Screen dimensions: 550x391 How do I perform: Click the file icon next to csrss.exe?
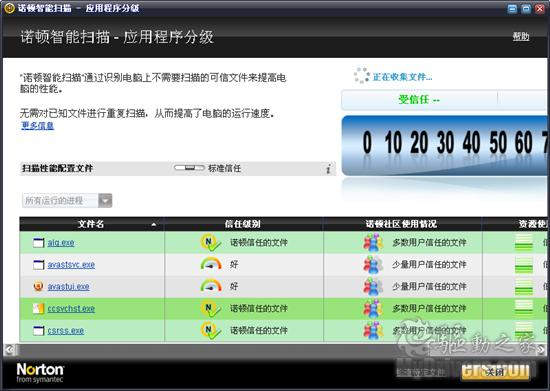[39, 330]
